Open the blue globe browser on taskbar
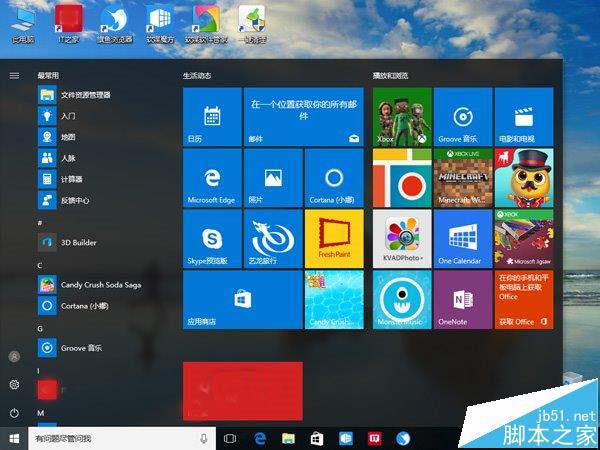The width and height of the screenshot is (600, 450). click(403, 439)
